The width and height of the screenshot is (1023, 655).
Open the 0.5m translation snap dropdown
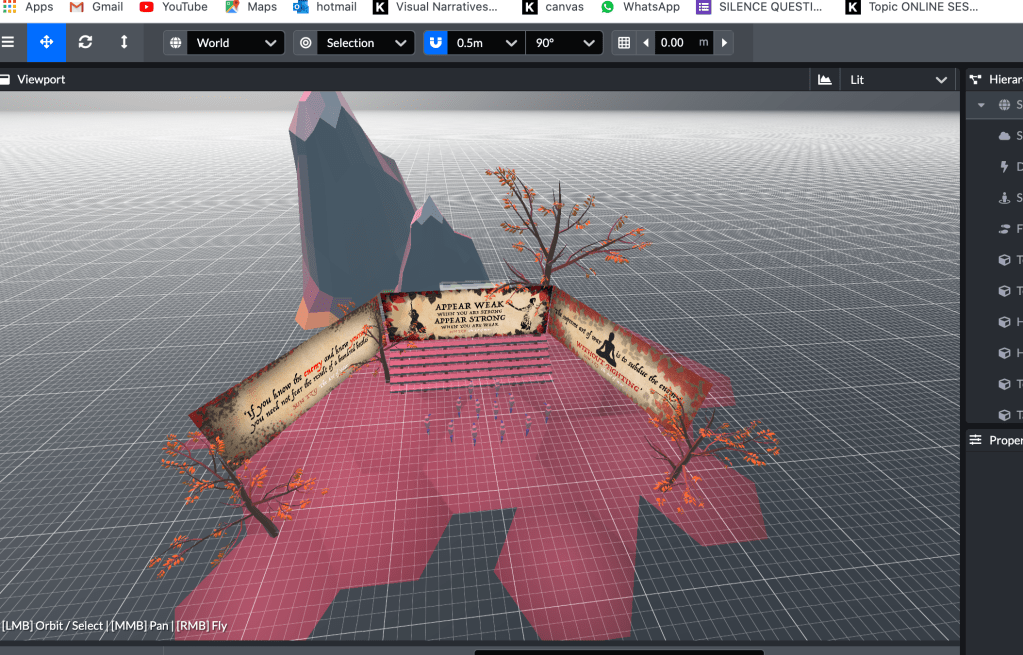click(x=487, y=43)
